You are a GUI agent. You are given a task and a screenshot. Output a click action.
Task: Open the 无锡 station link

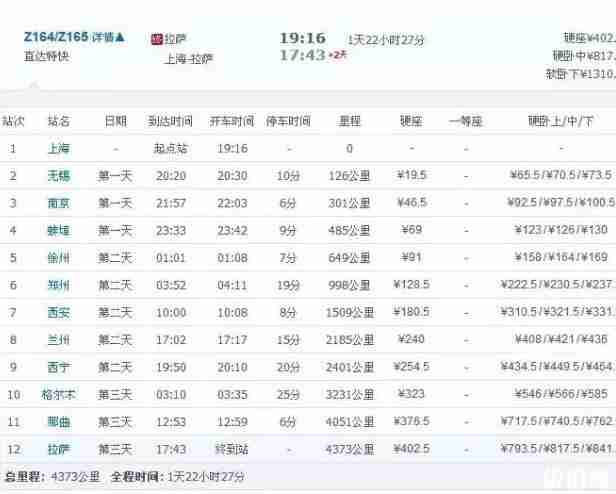(59, 176)
